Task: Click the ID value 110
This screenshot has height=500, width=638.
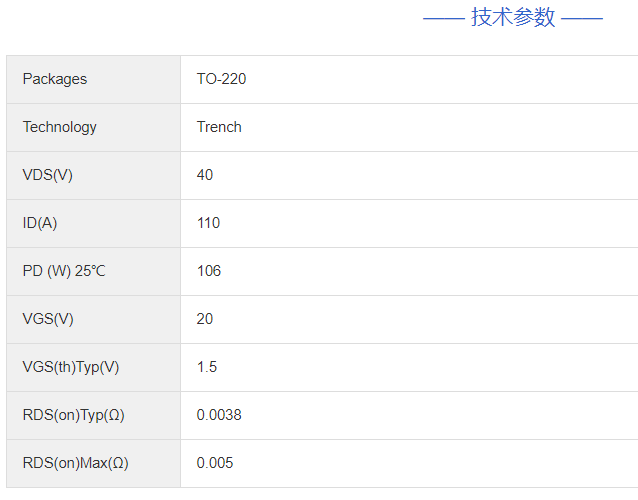Action: pyautogui.click(x=208, y=223)
